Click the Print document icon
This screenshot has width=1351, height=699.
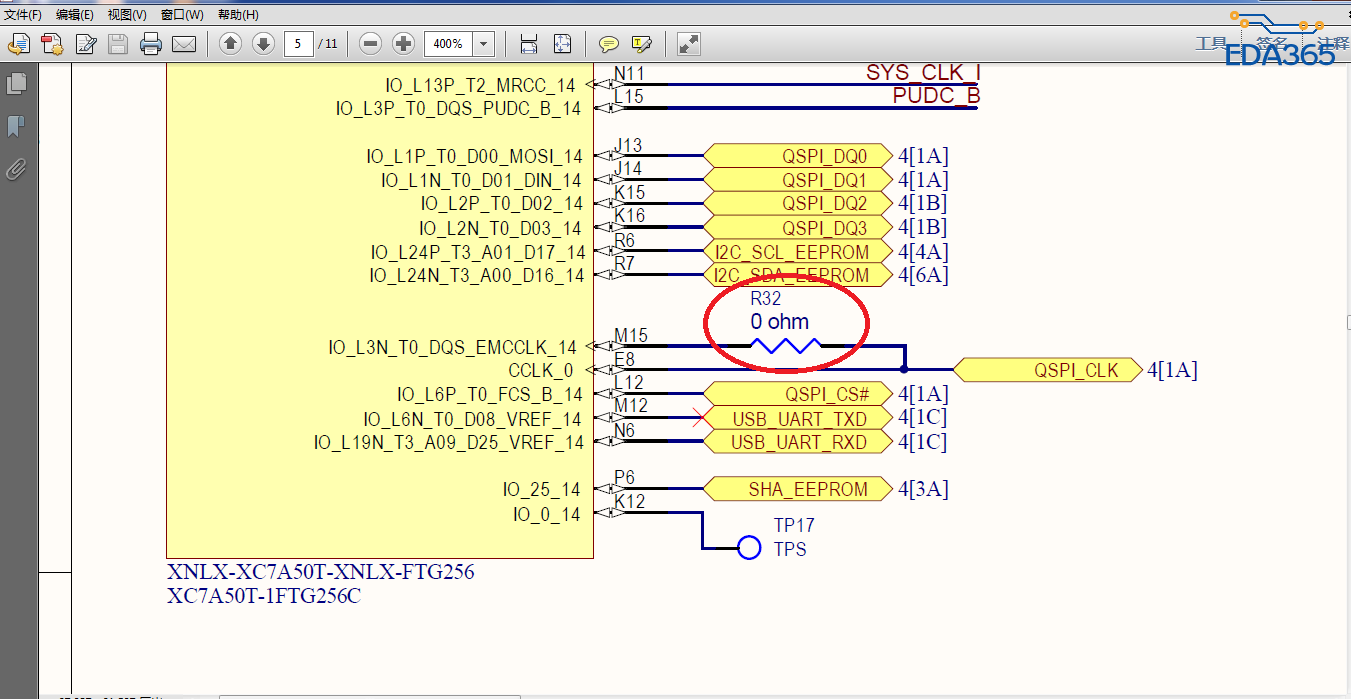pyautogui.click(x=150, y=44)
